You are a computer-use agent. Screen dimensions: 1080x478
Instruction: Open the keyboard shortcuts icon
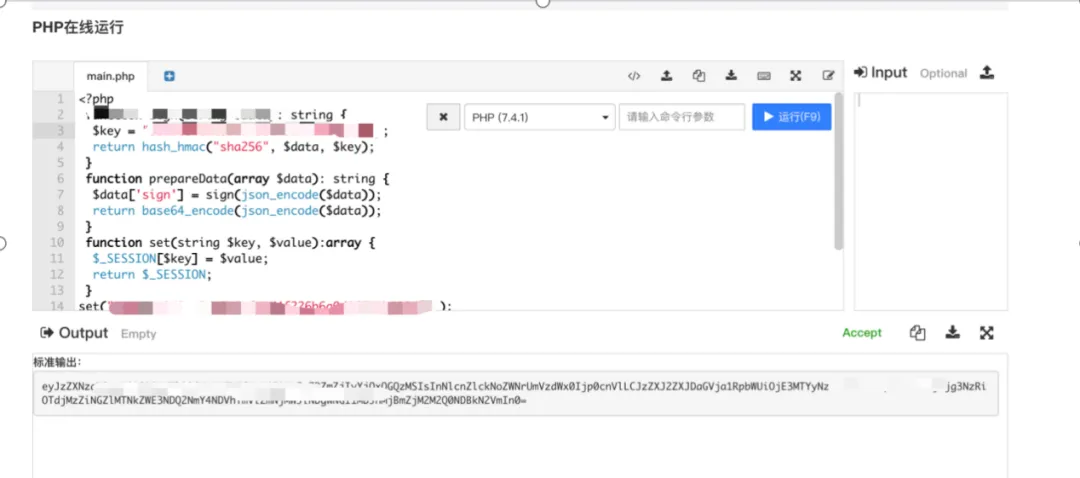[764, 76]
